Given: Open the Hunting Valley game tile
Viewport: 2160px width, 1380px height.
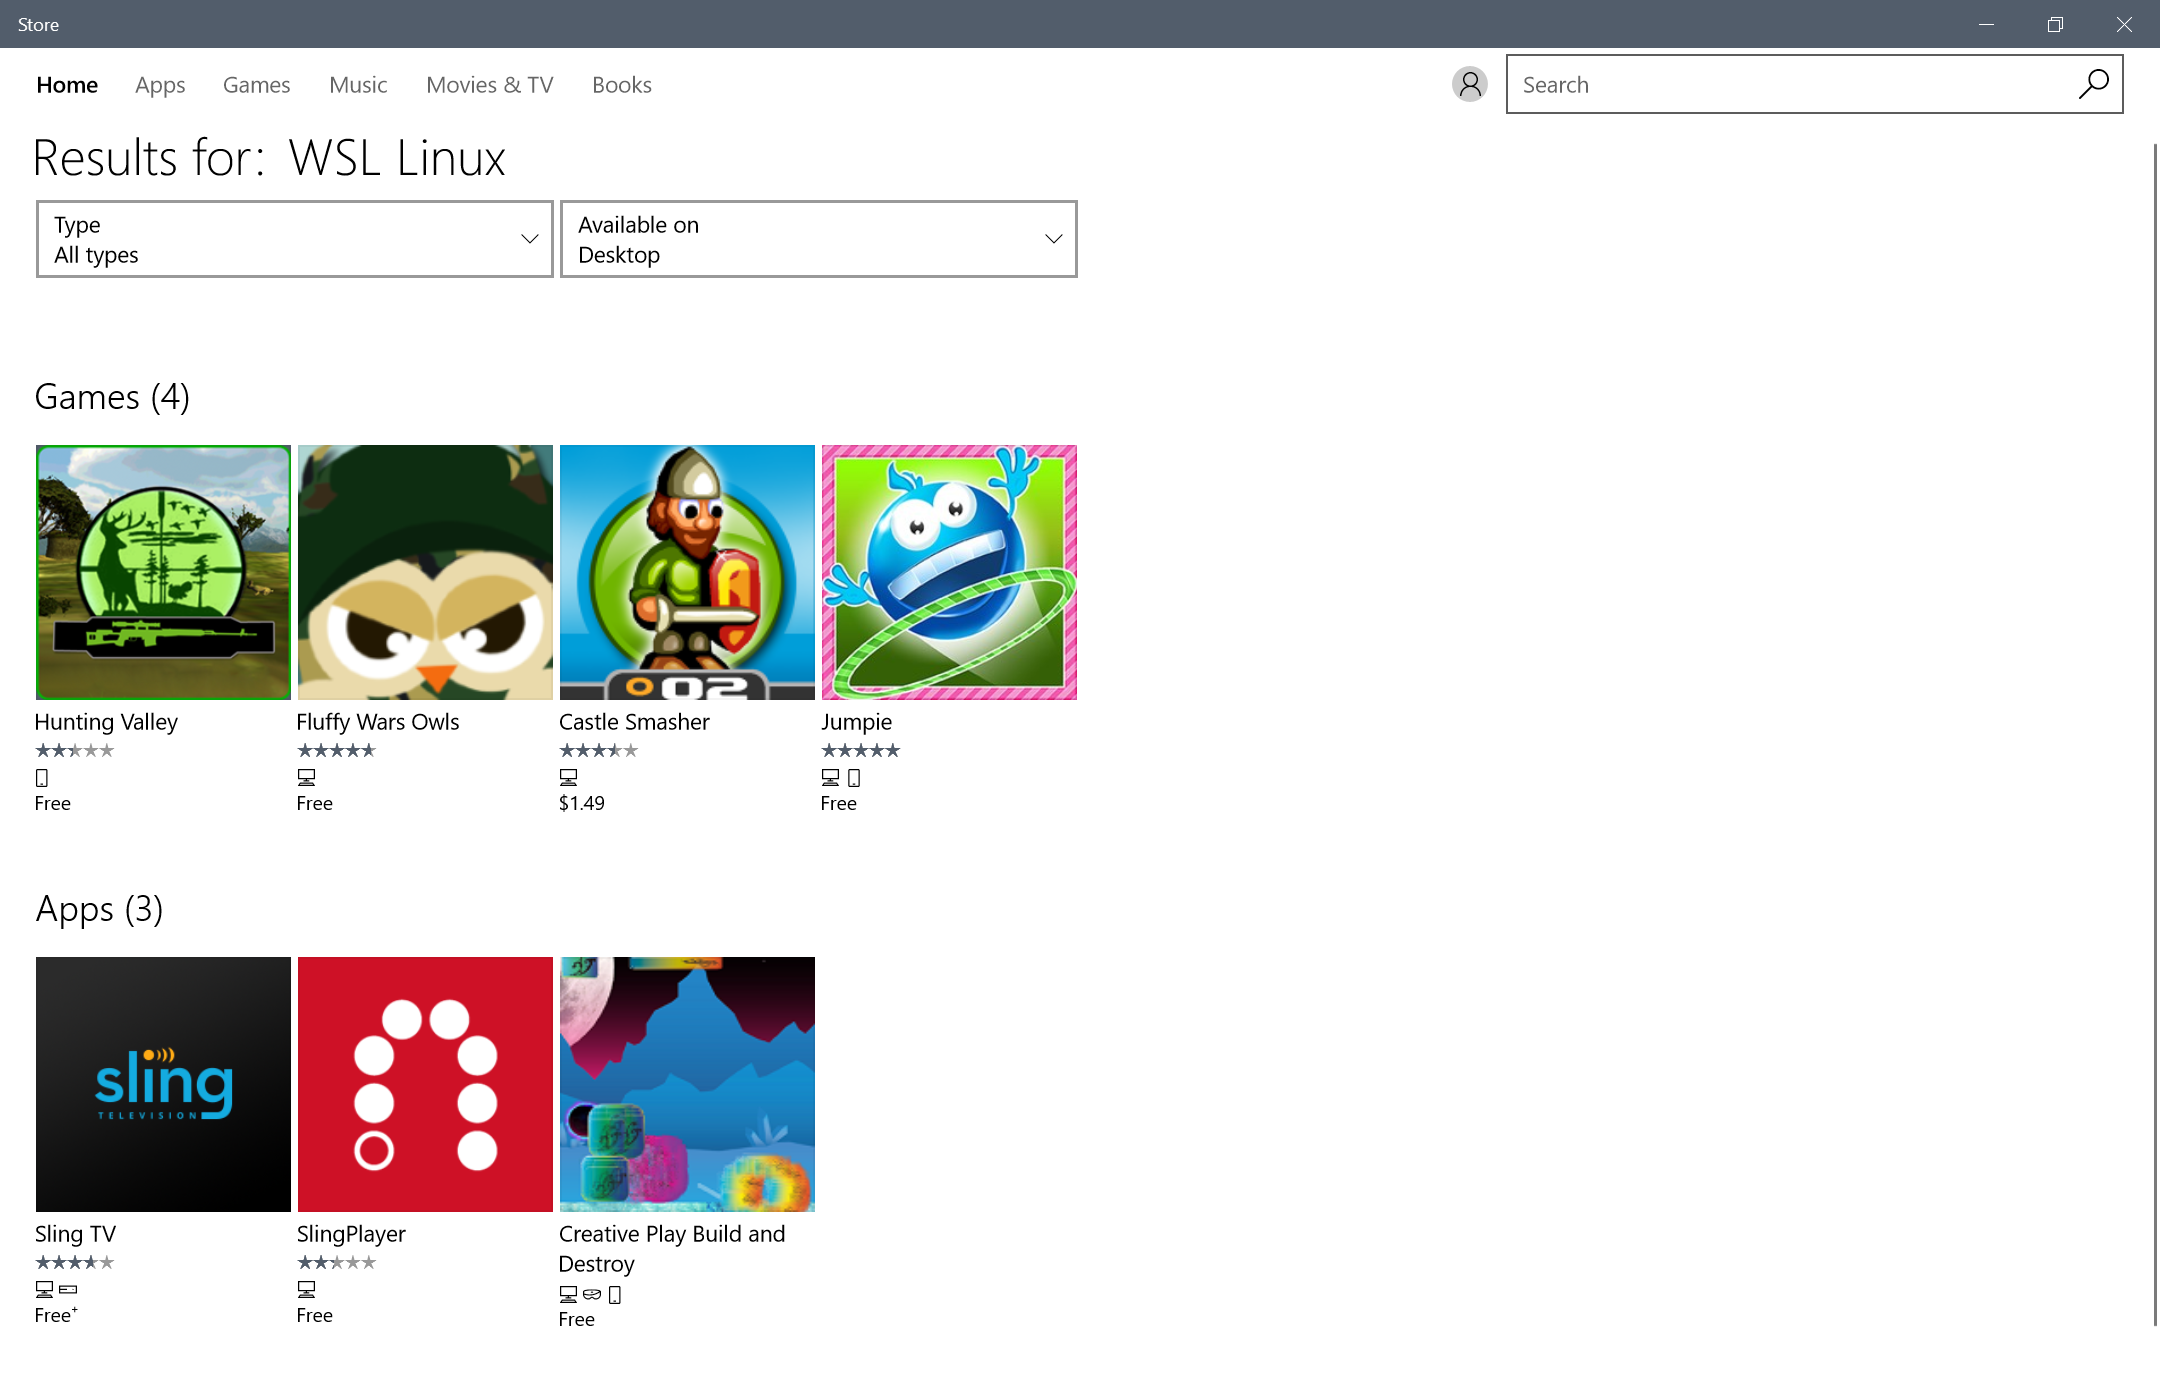Looking at the screenshot, I should coord(163,572).
